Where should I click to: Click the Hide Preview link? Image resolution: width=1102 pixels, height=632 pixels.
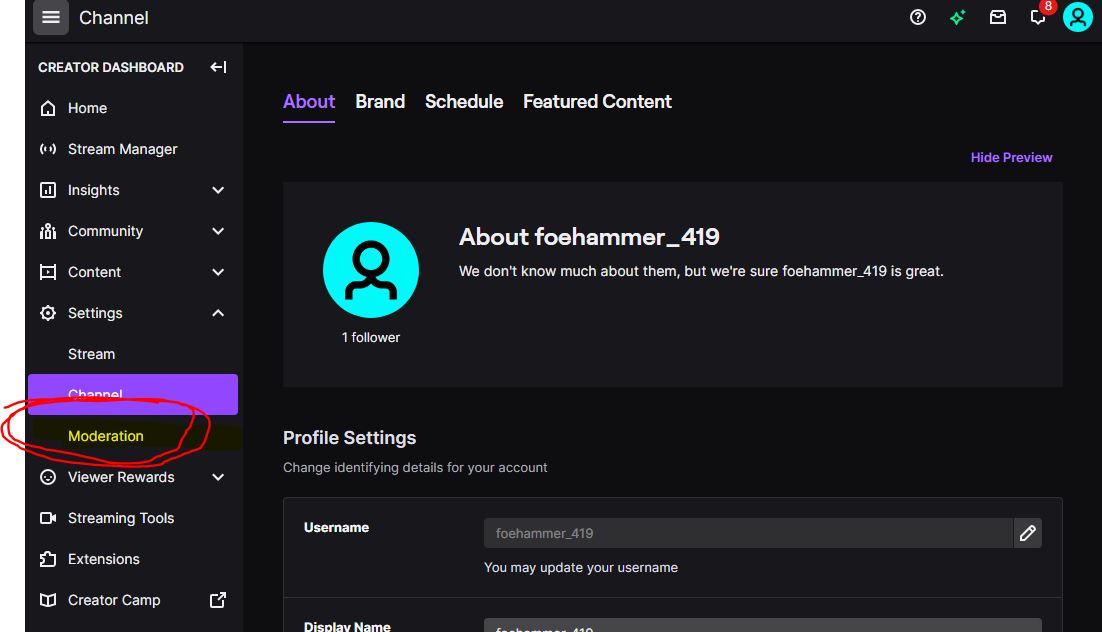[x=1011, y=157]
